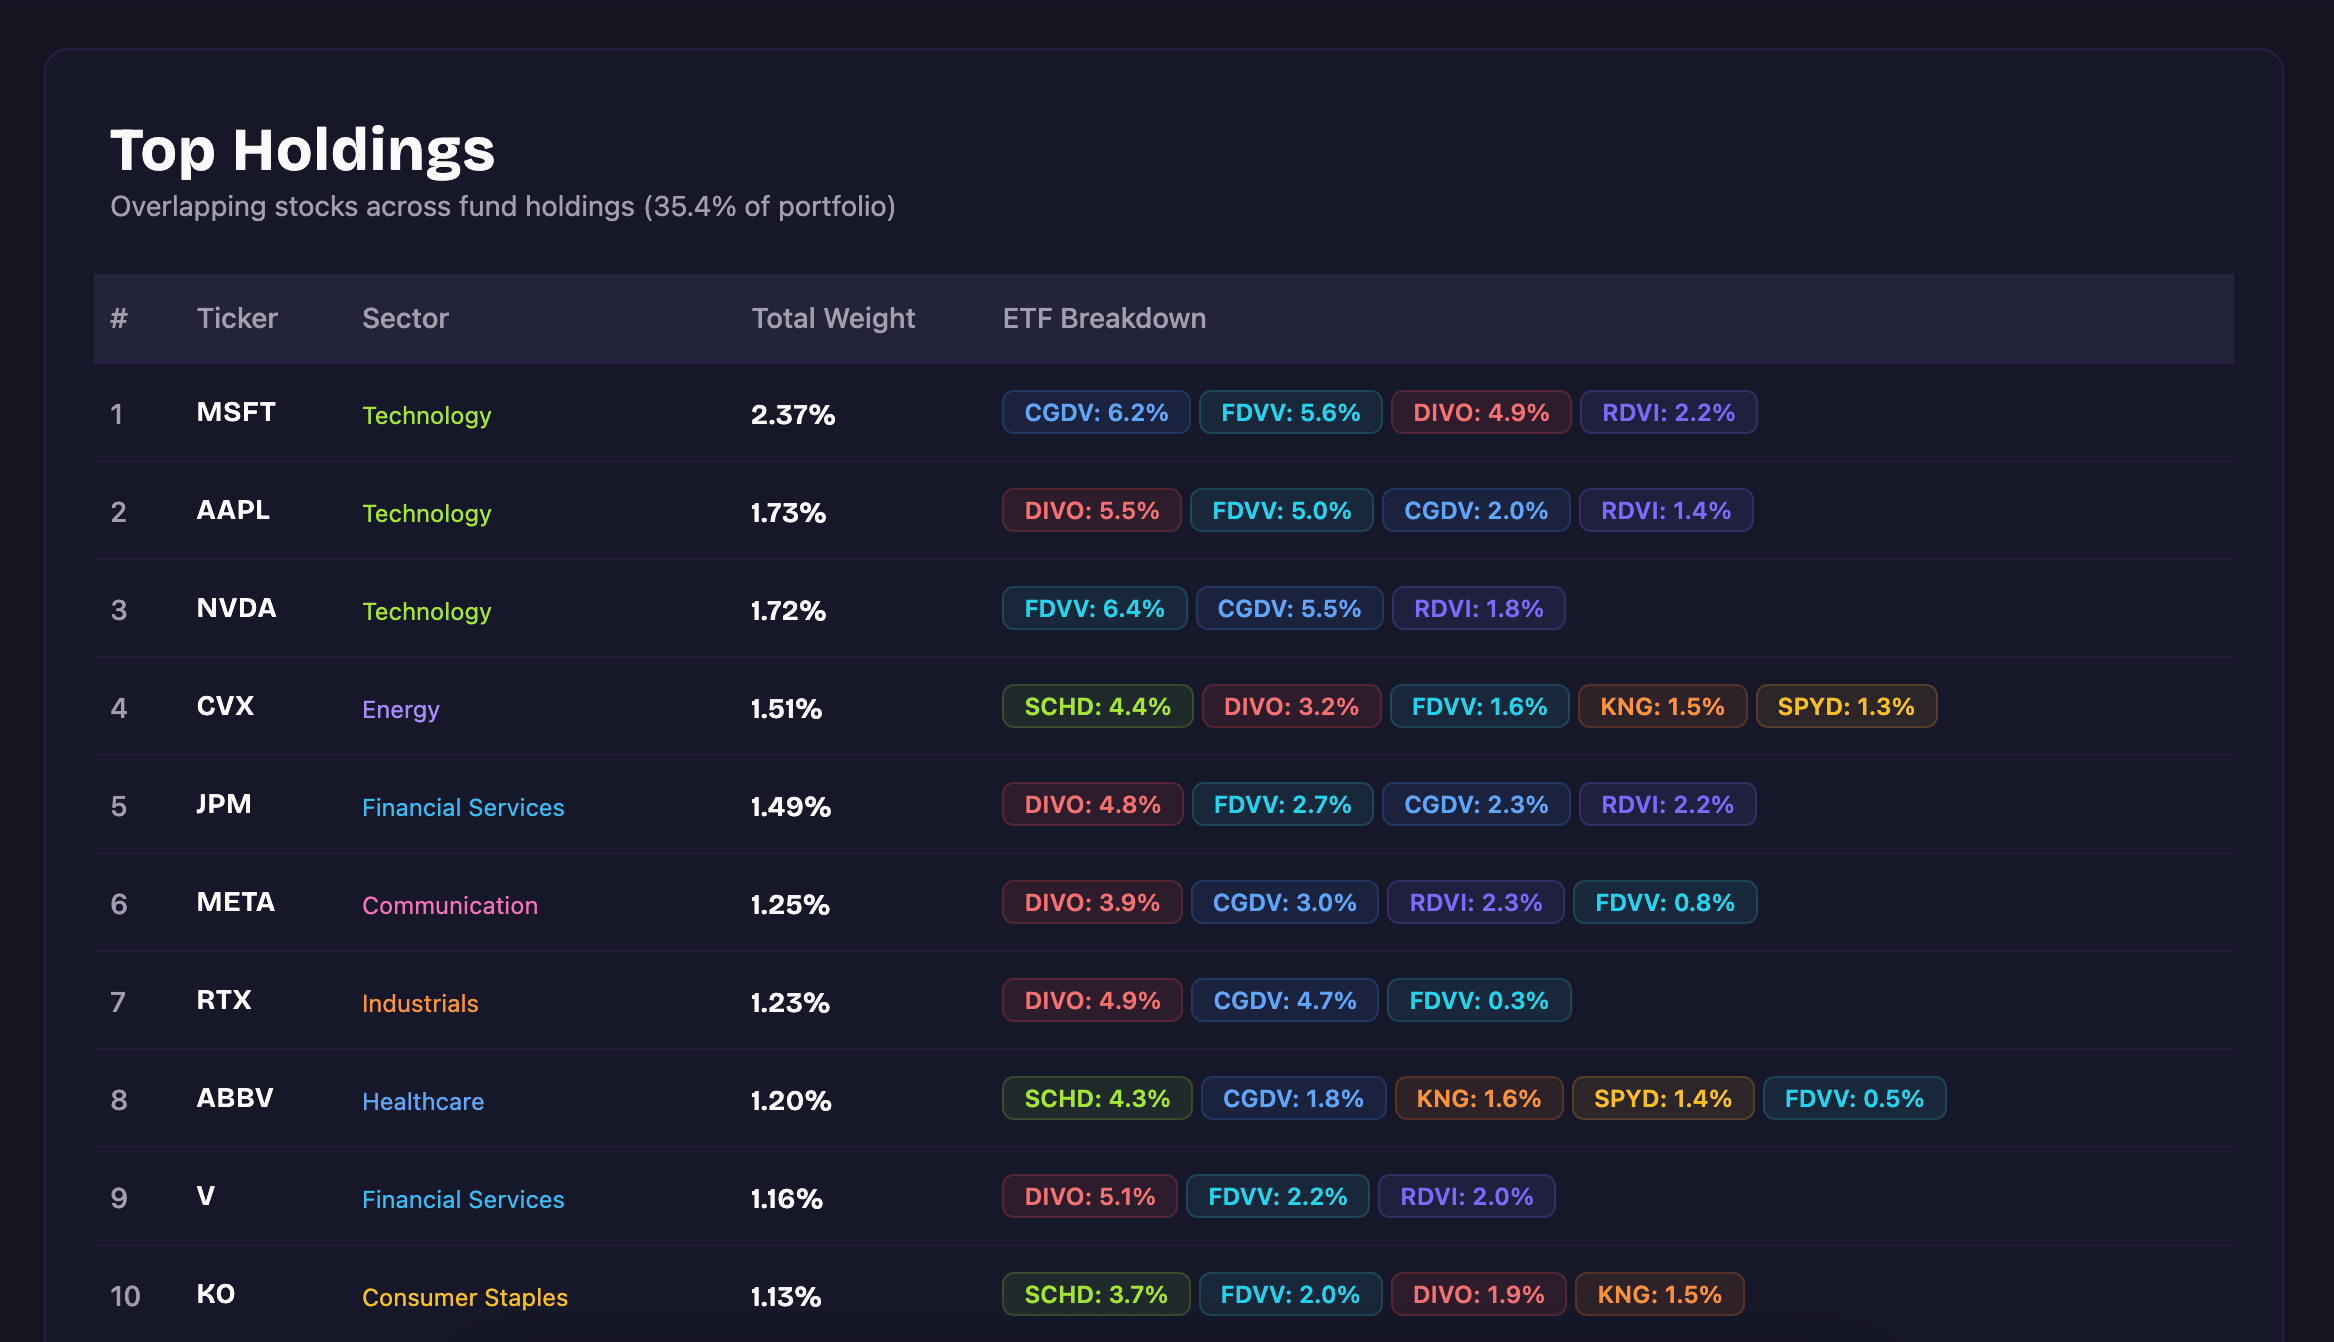This screenshot has width=2334, height=1342.
Task: Click KO's KNG: 1.5% badge
Action: tap(1659, 1295)
